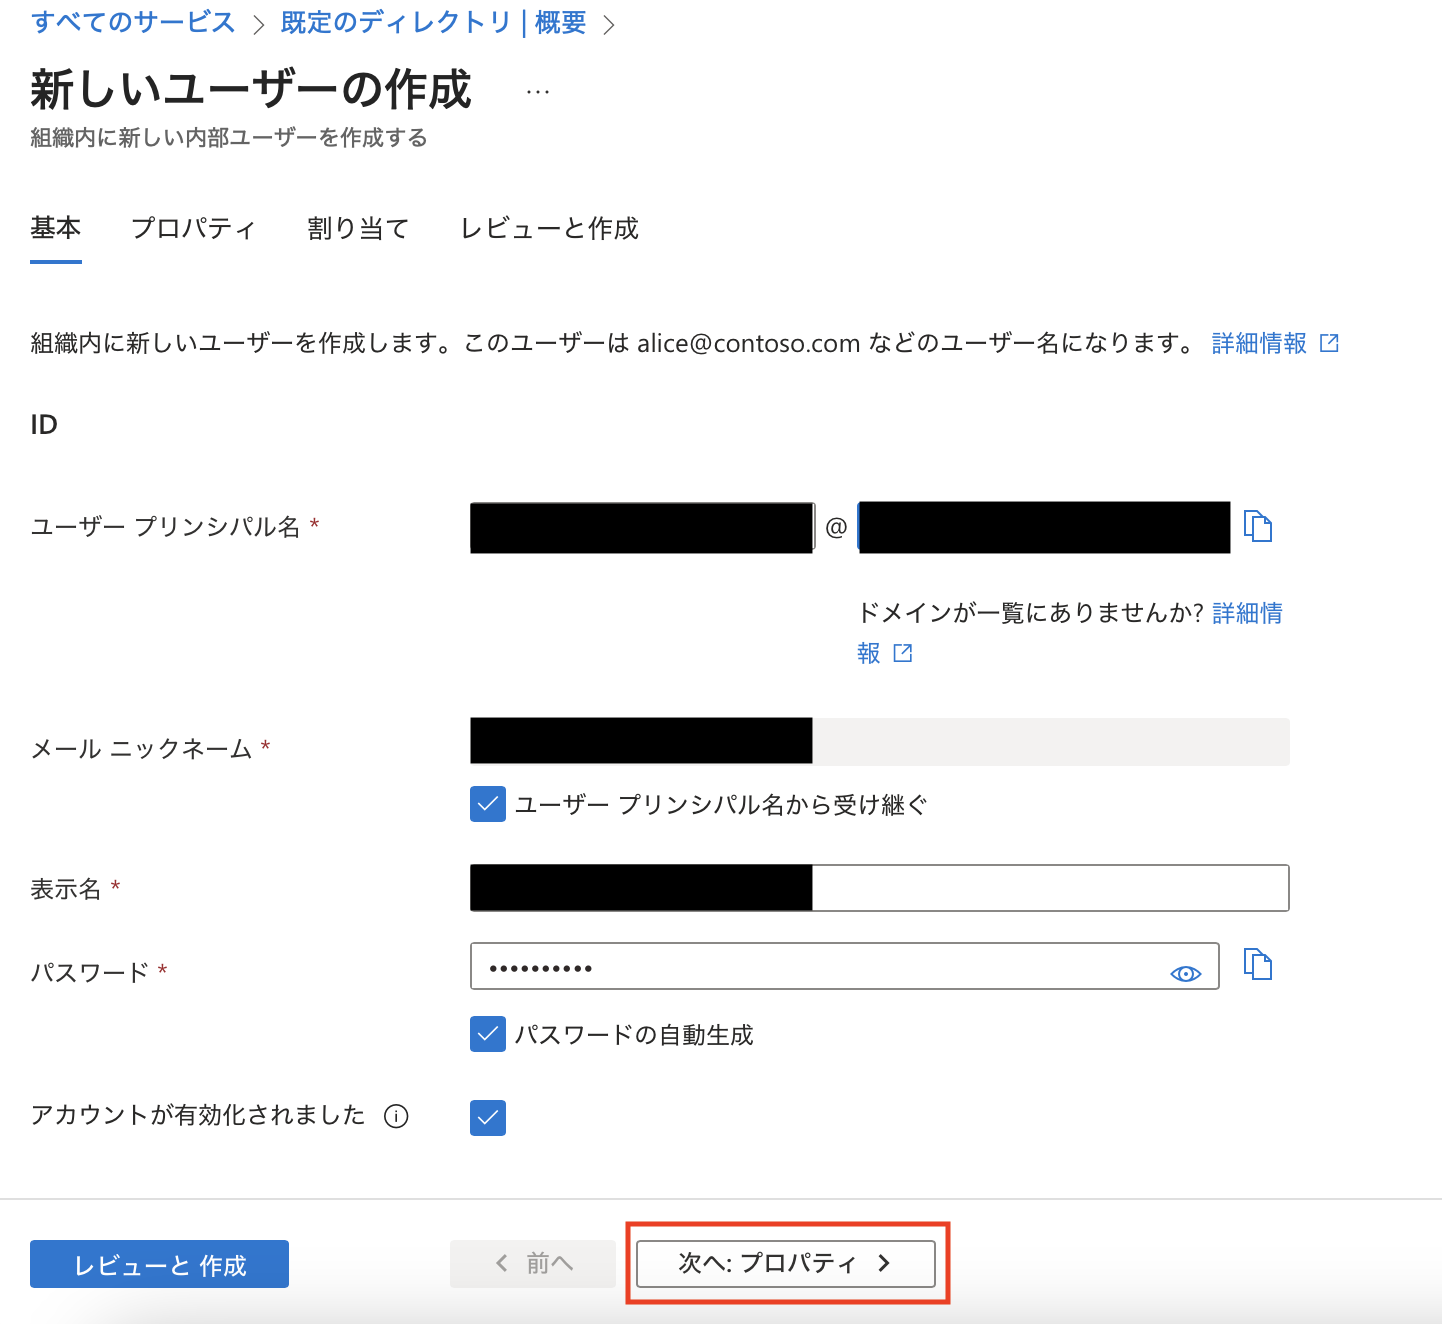Disable パスワードの自動生成

(487, 1034)
